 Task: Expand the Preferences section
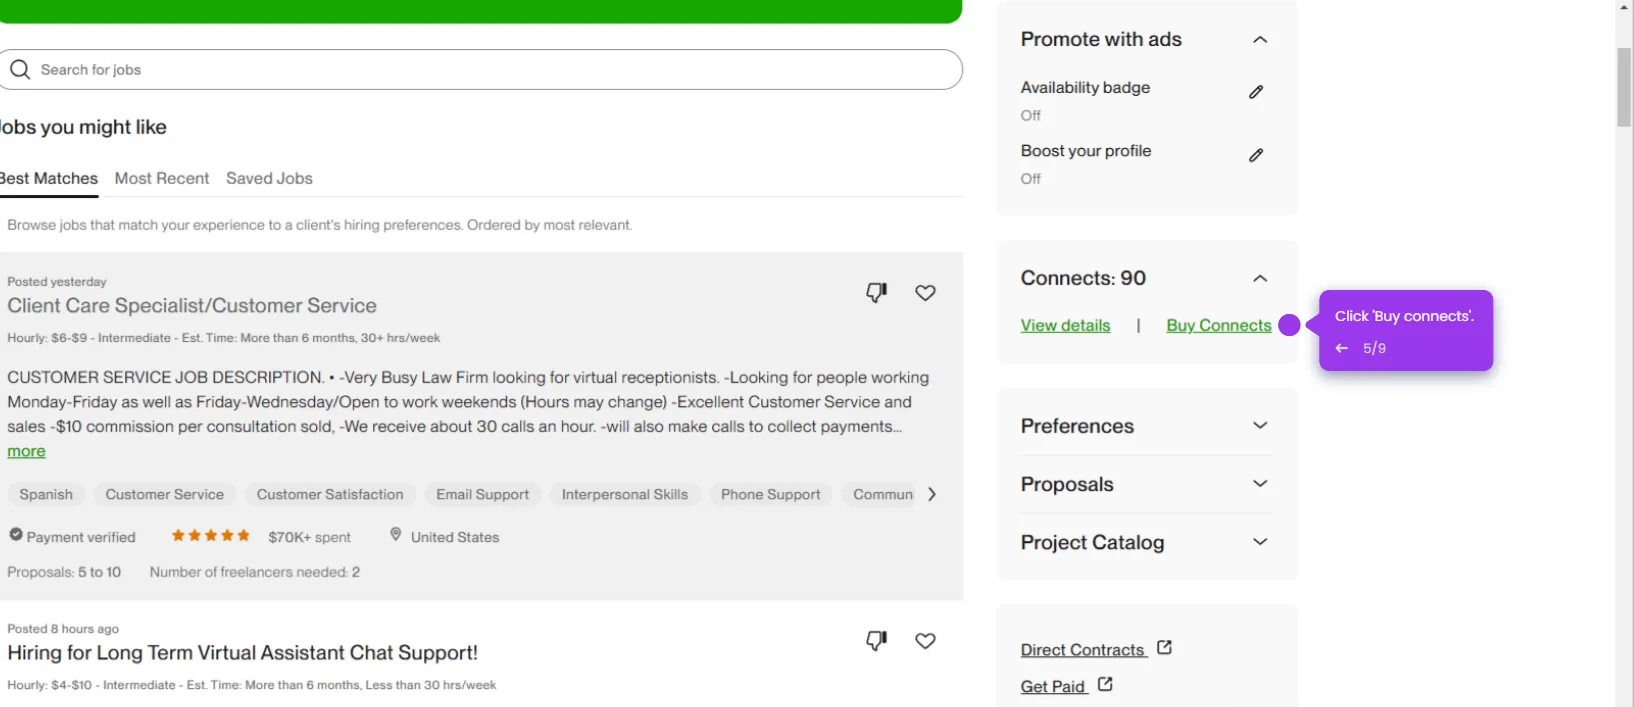(1259, 425)
